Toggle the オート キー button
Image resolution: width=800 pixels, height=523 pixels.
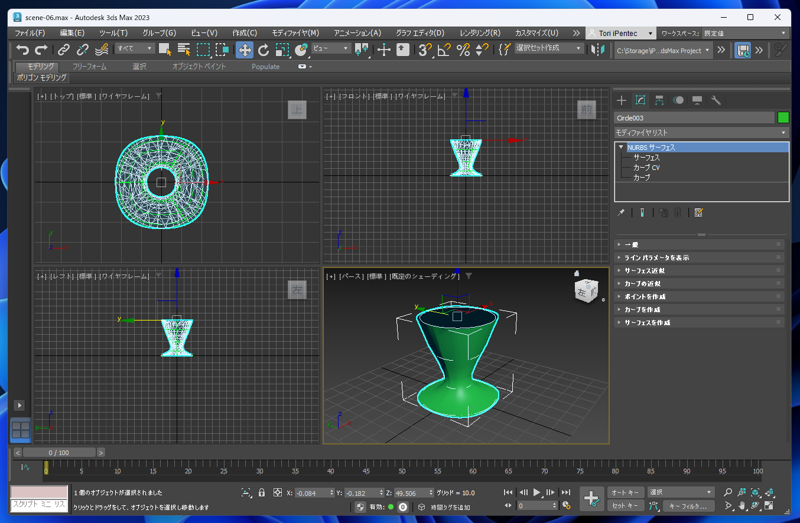625,492
